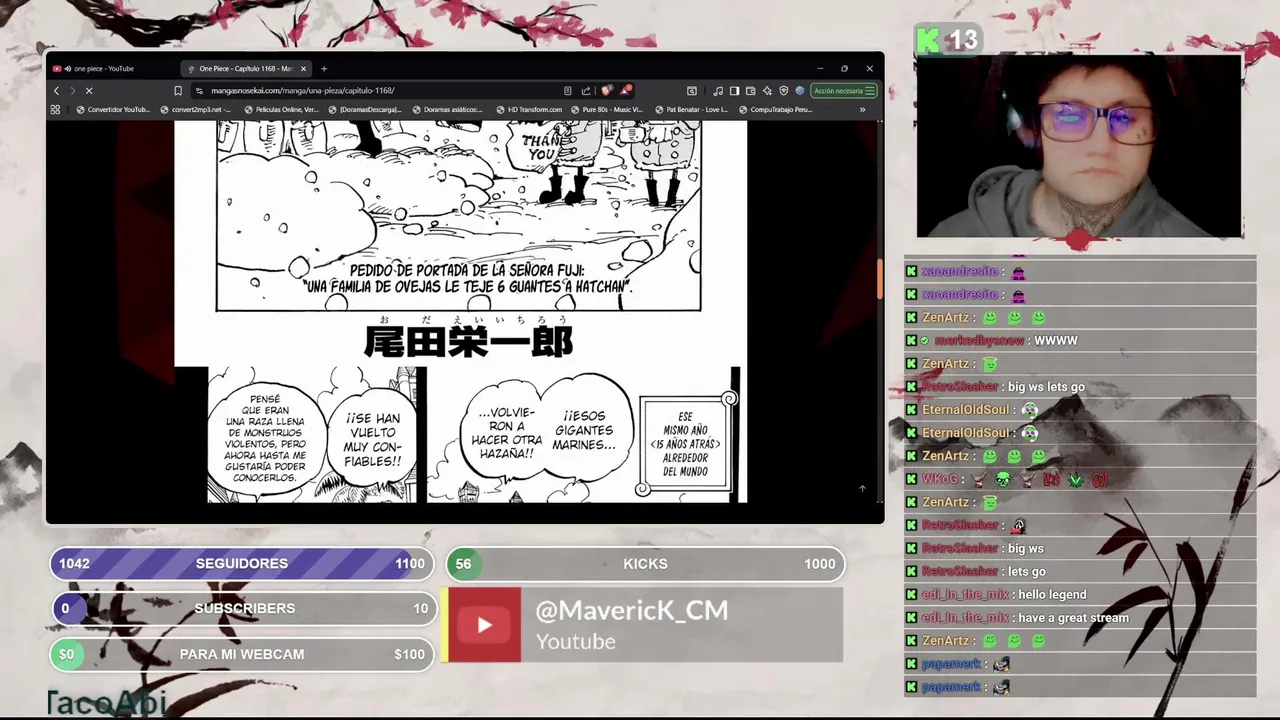
Task: Click the SEGUIDORES progress bar
Action: tap(242, 564)
